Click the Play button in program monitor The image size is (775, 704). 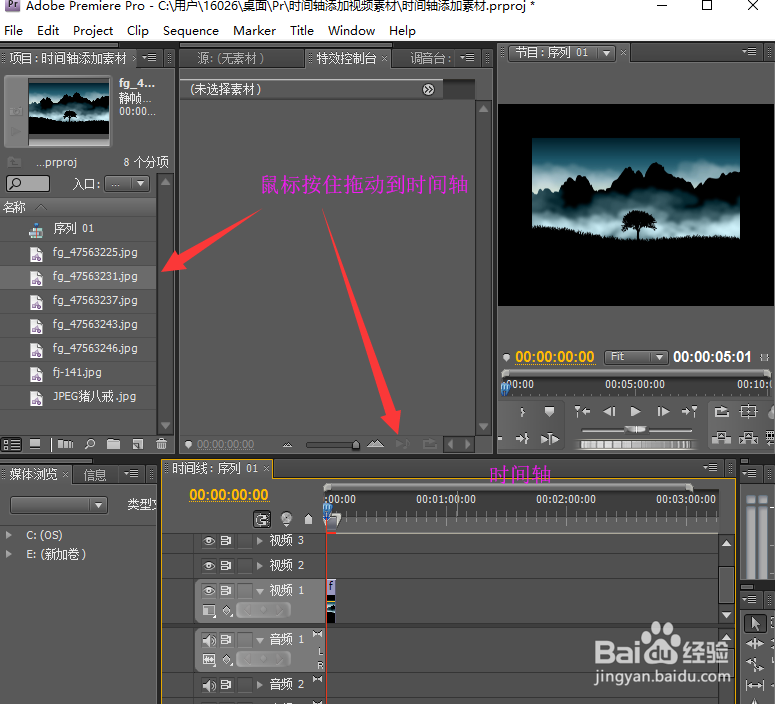[x=636, y=411]
